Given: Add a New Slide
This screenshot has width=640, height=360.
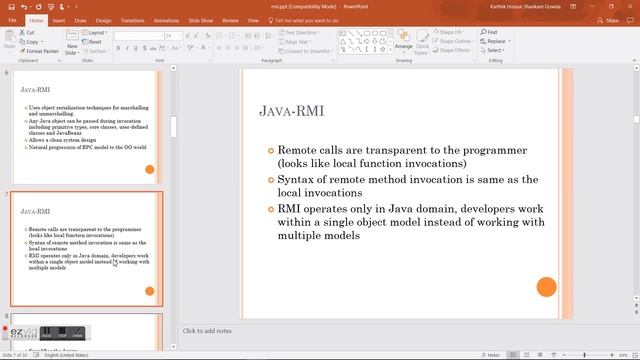Looking at the screenshot, I should [72, 43].
